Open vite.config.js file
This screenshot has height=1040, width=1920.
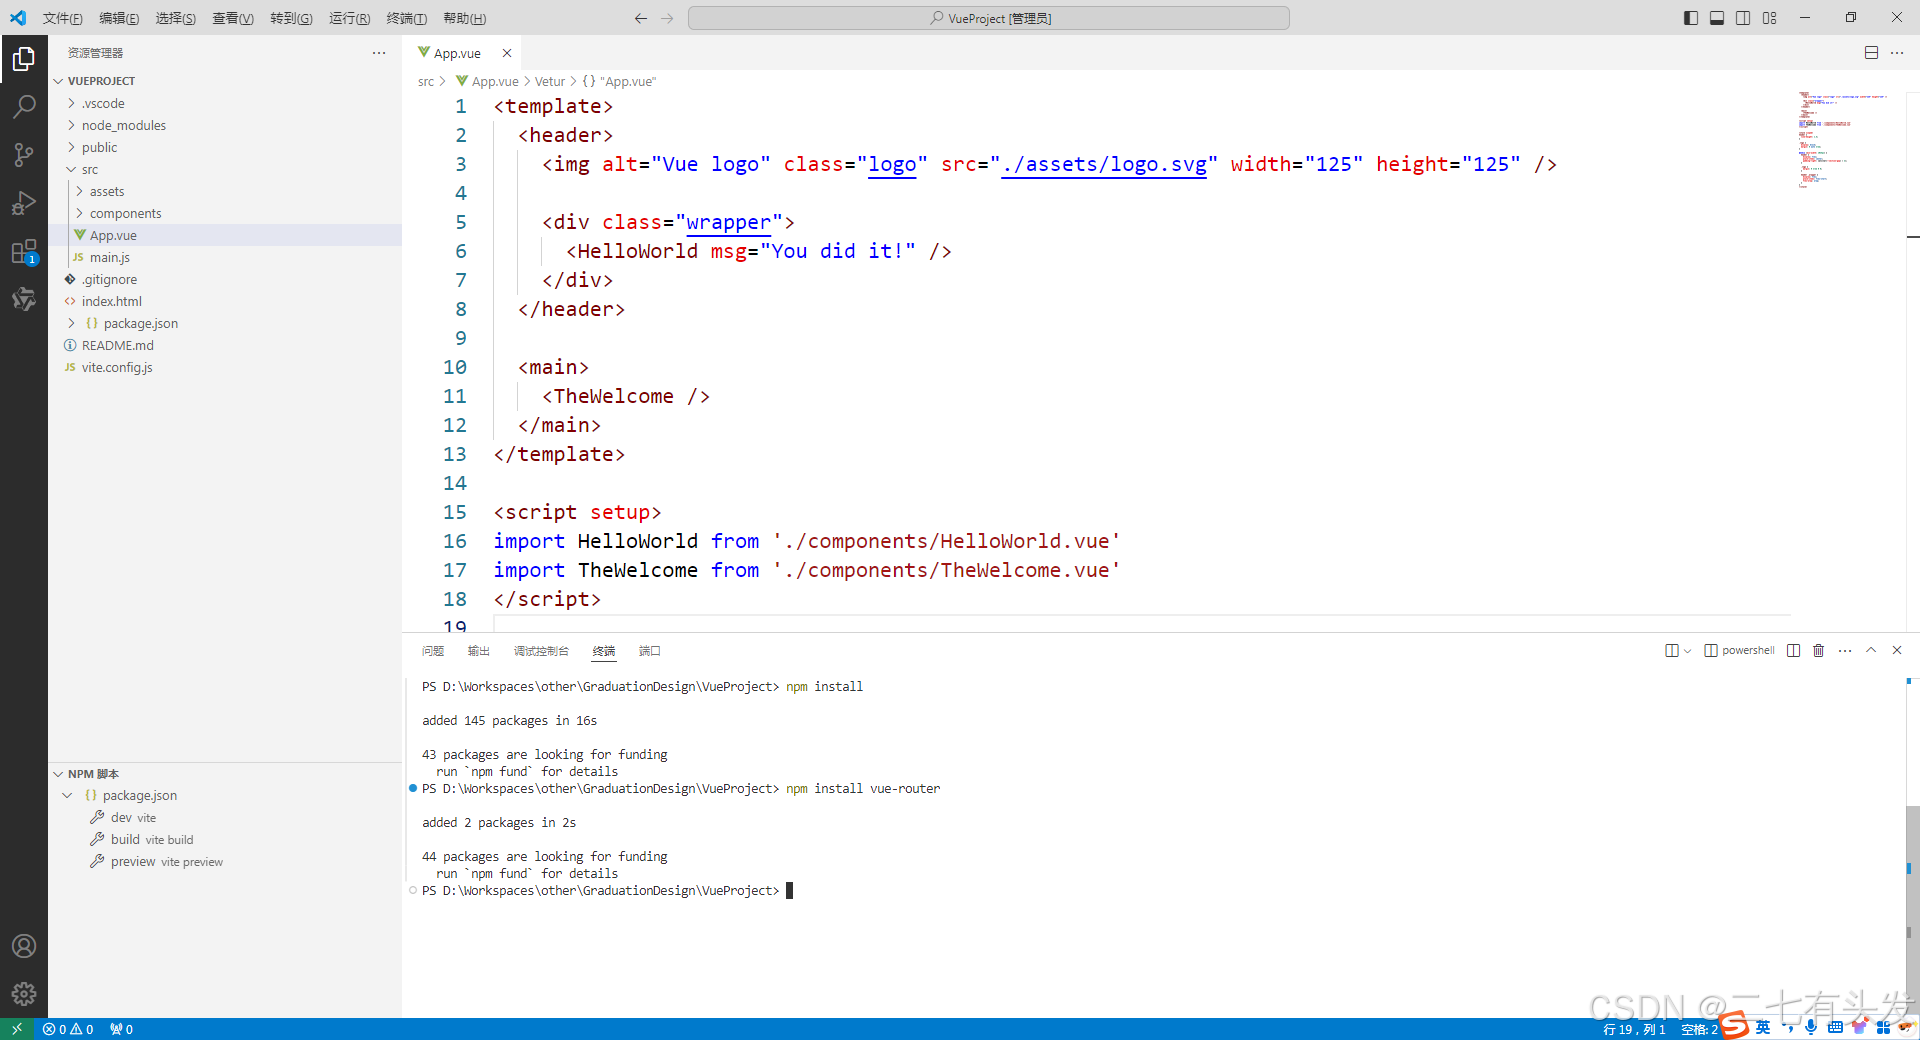coord(225,367)
